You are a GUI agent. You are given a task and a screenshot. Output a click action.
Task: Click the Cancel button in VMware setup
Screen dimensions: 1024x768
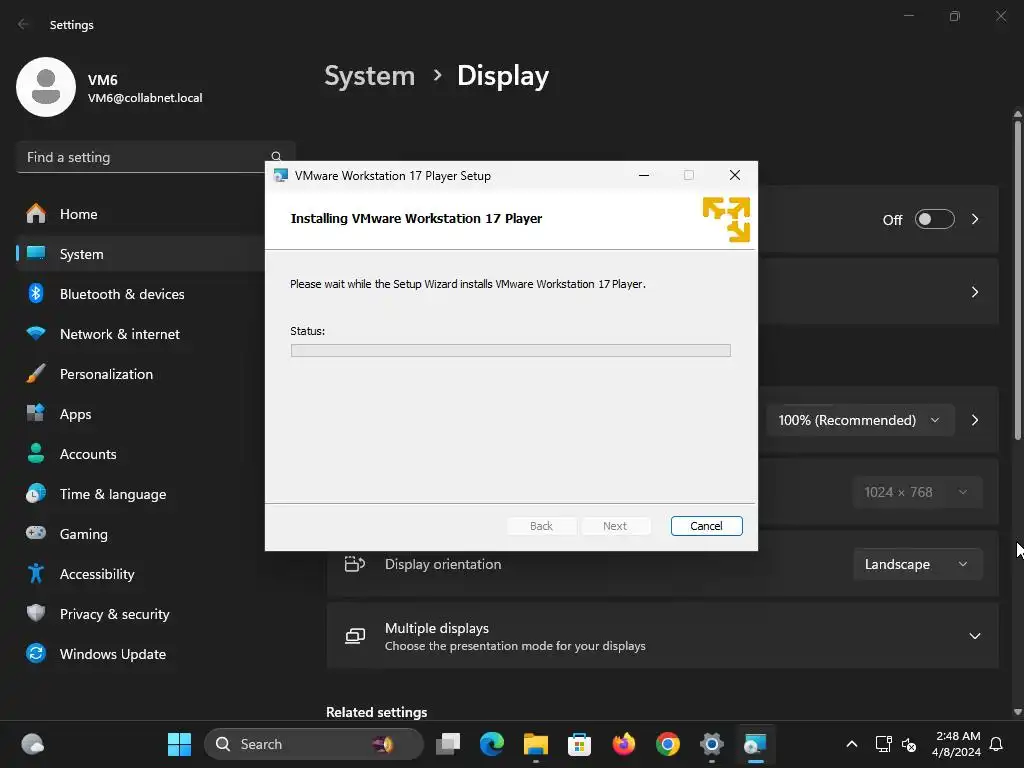pyautogui.click(x=706, y=526)
